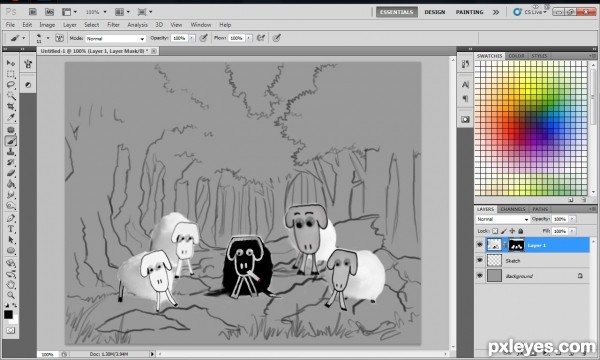Image resolution: width=600 pixels, height=360 pixels.
Task: Toggle tablet pressure controls opacity
Action: pyautogui.click(x=204, y=38)
